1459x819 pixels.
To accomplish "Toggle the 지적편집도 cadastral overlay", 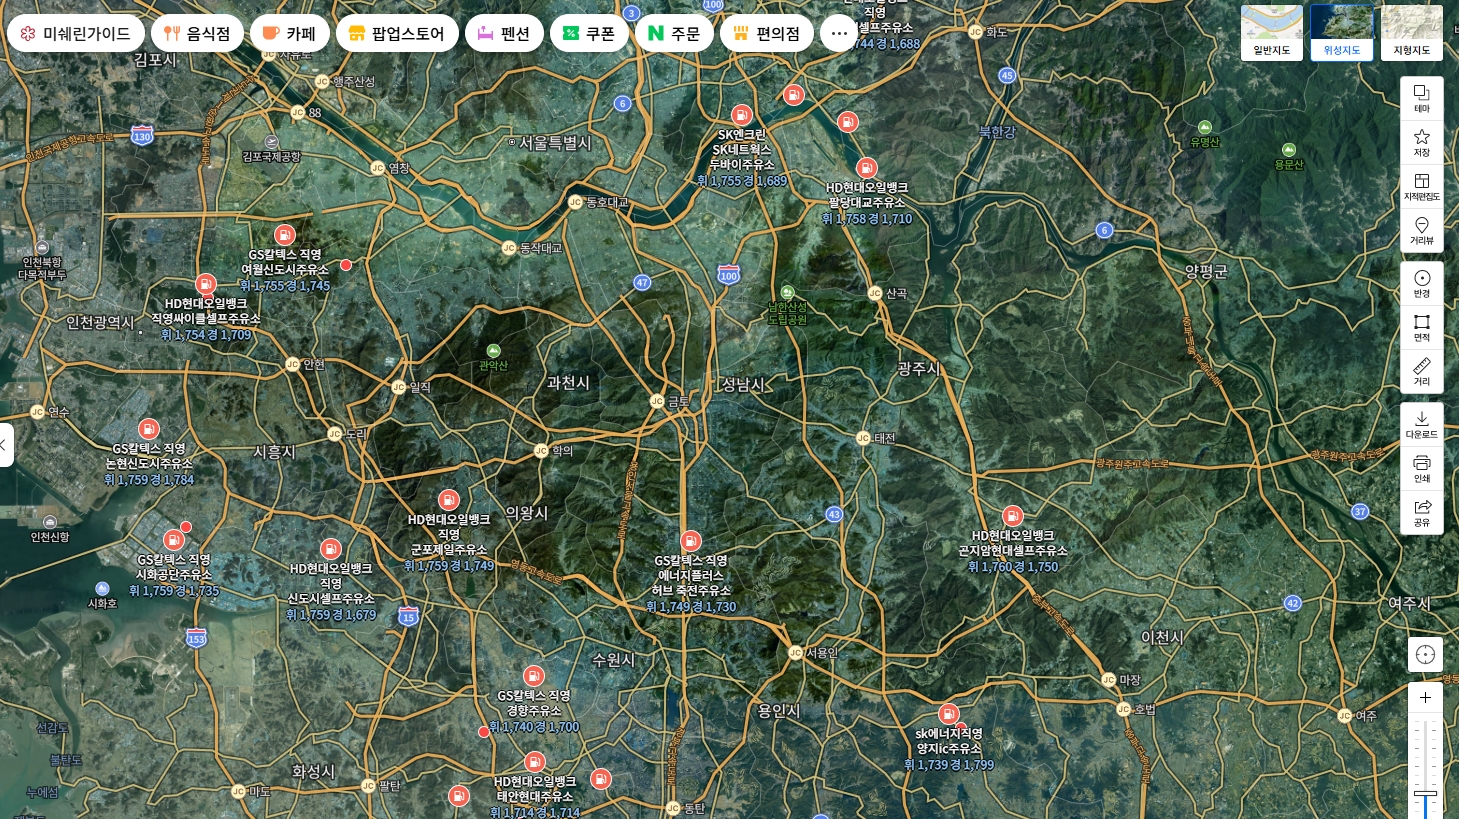I will tap(1422, 187).
